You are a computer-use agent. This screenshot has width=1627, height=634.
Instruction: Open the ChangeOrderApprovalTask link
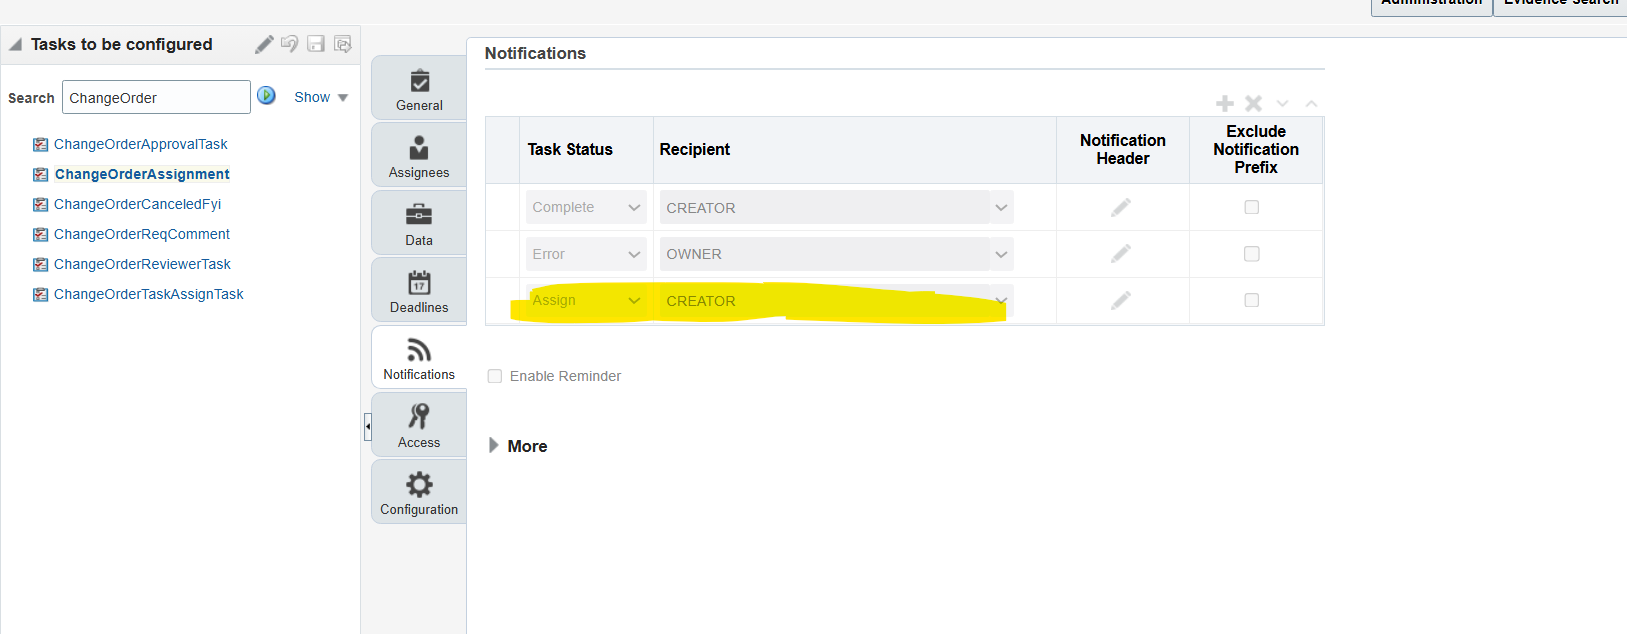pyautogui.click(x=140, y=144)
